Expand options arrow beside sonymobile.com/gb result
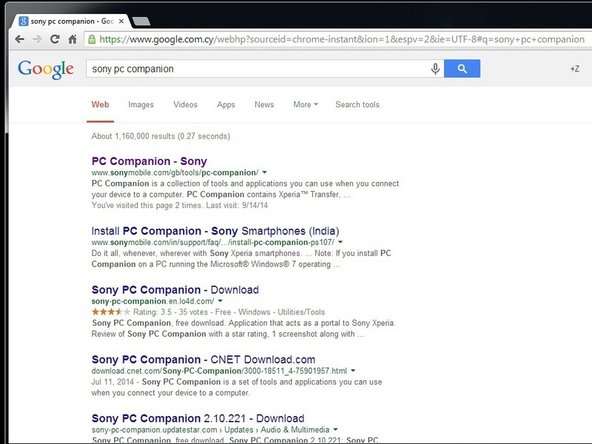 265,172
